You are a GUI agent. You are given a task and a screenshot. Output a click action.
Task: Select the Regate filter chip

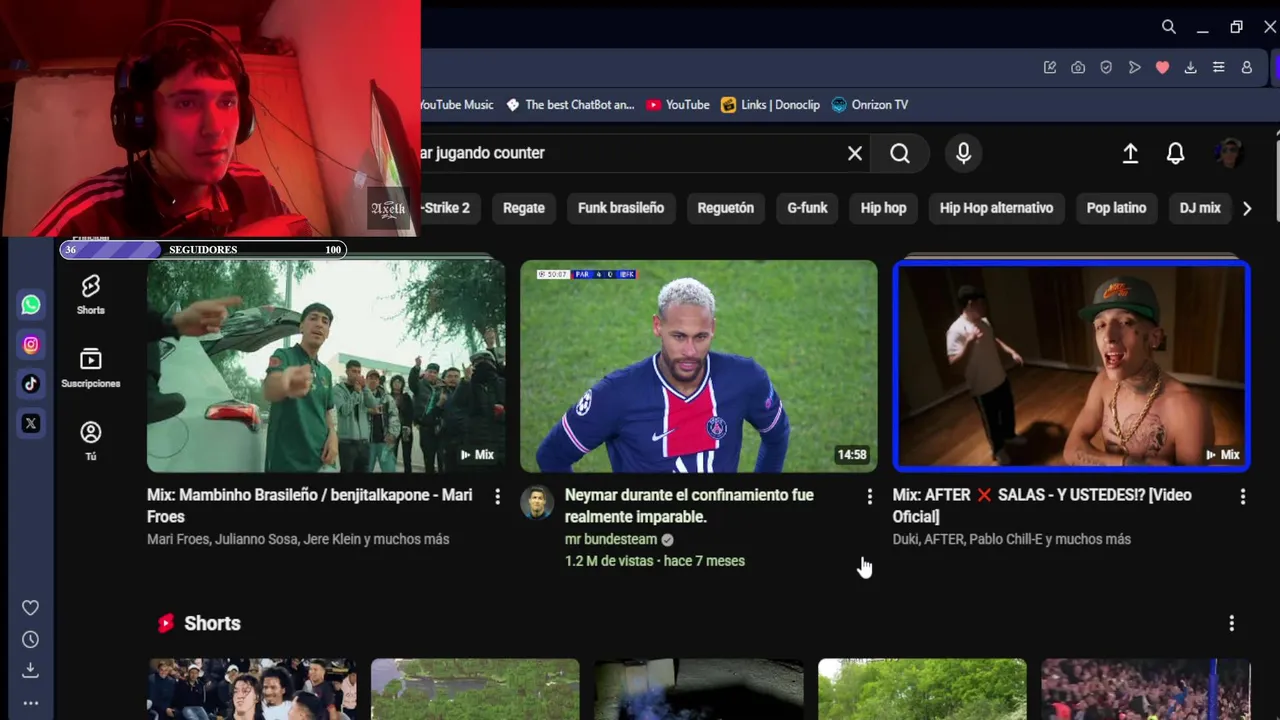coord(524,208)
